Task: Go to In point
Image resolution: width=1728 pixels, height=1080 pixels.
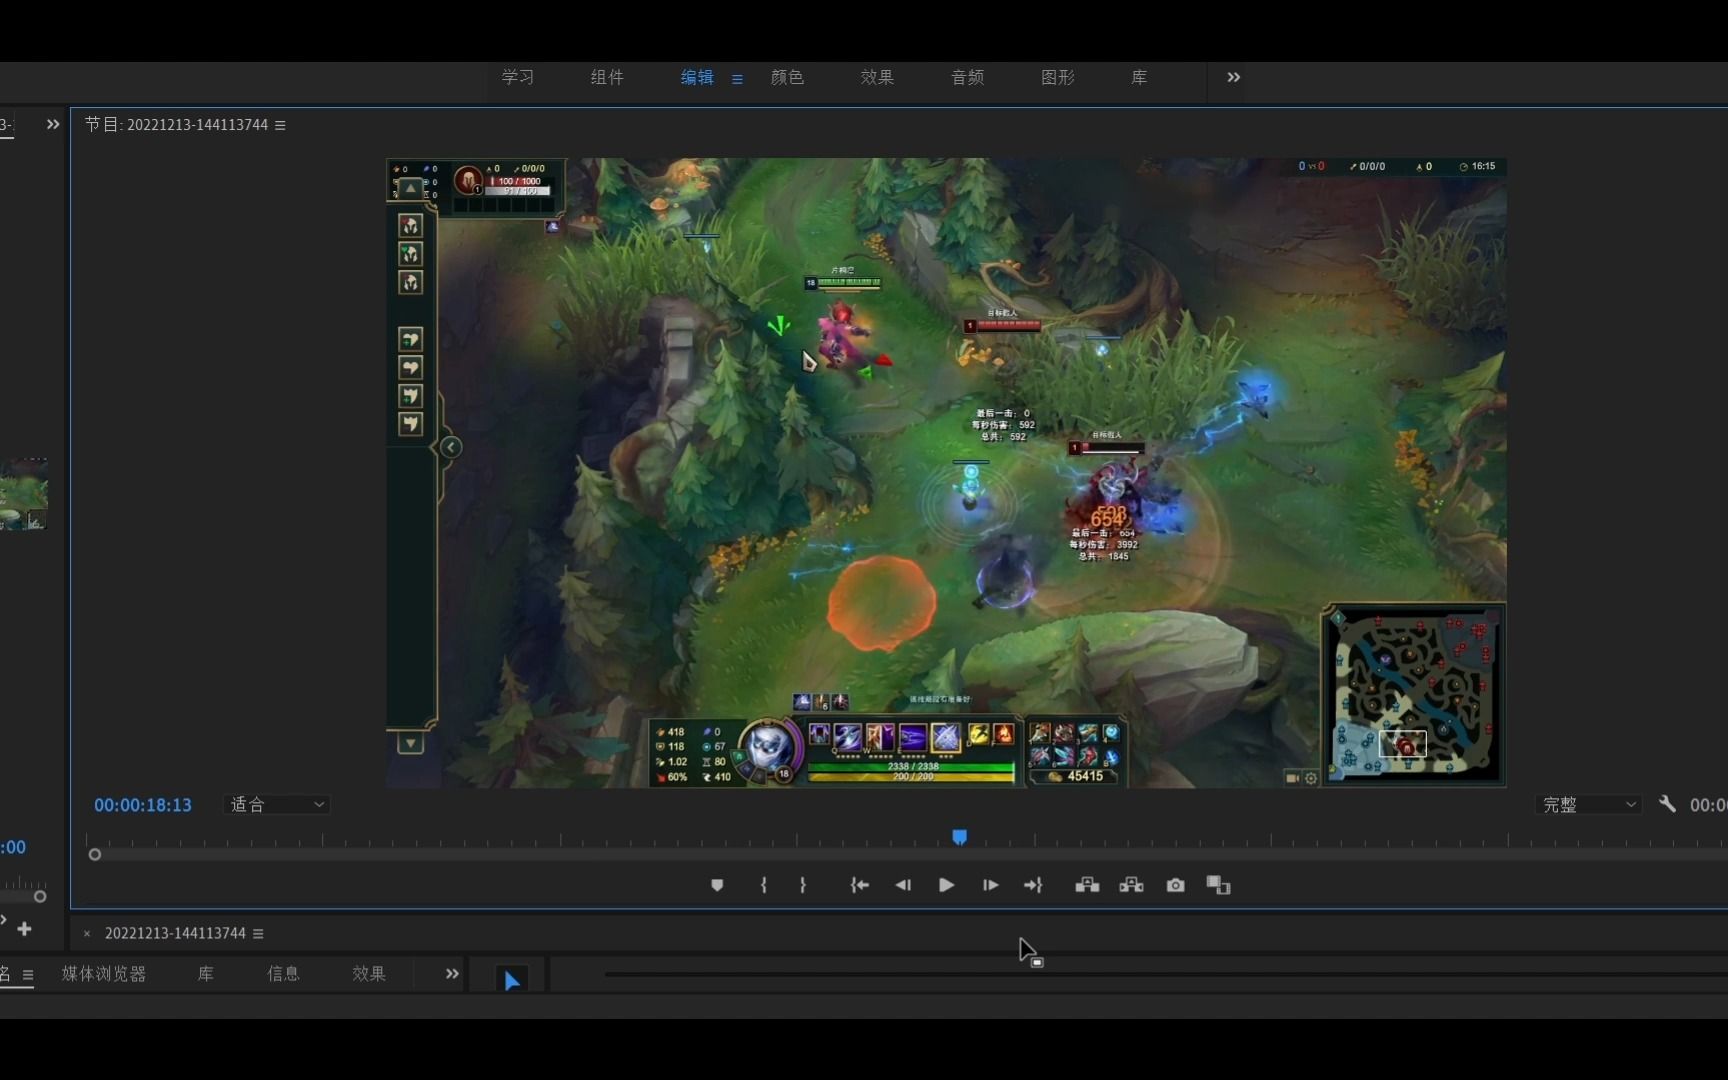Action: pyautogui.click(x=859, y=885)
